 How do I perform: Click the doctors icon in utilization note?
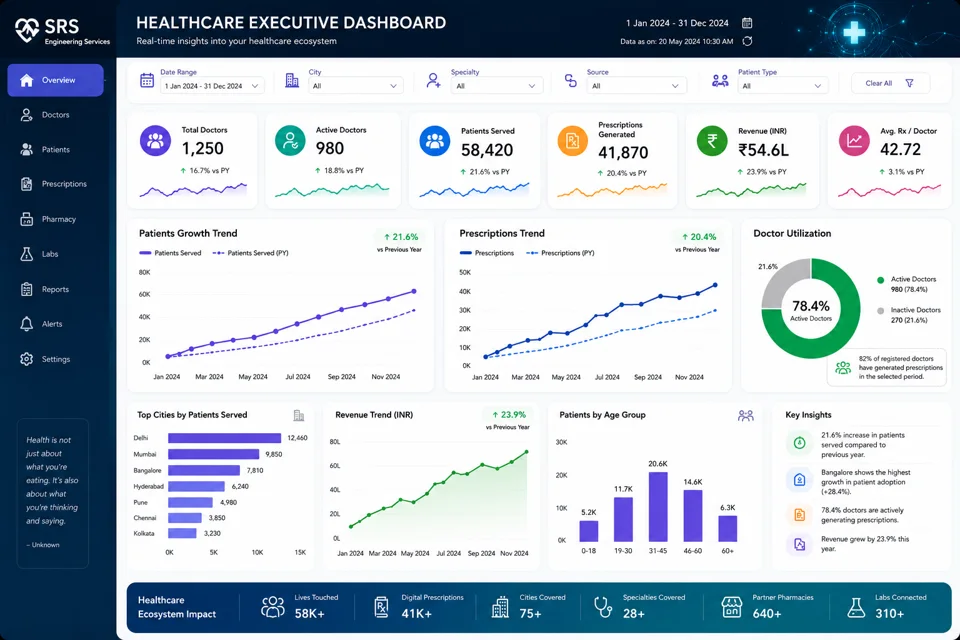844,367
